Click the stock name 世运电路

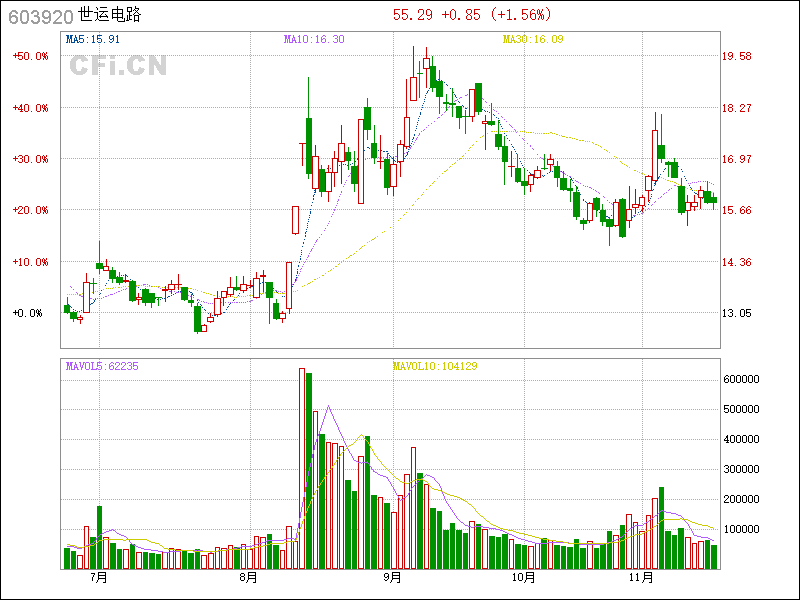(109, 16)
